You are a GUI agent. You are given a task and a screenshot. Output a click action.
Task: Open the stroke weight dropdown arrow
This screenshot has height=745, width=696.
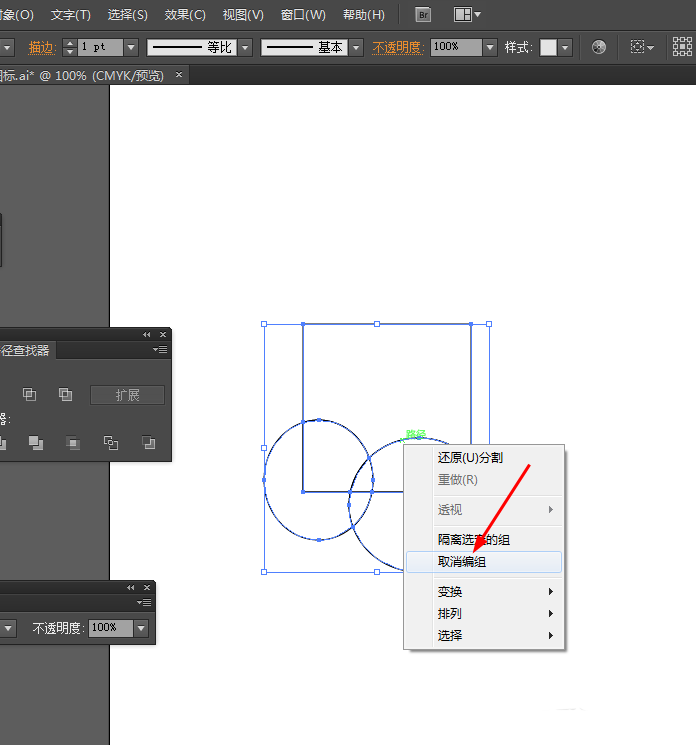[x=131, y=47]
